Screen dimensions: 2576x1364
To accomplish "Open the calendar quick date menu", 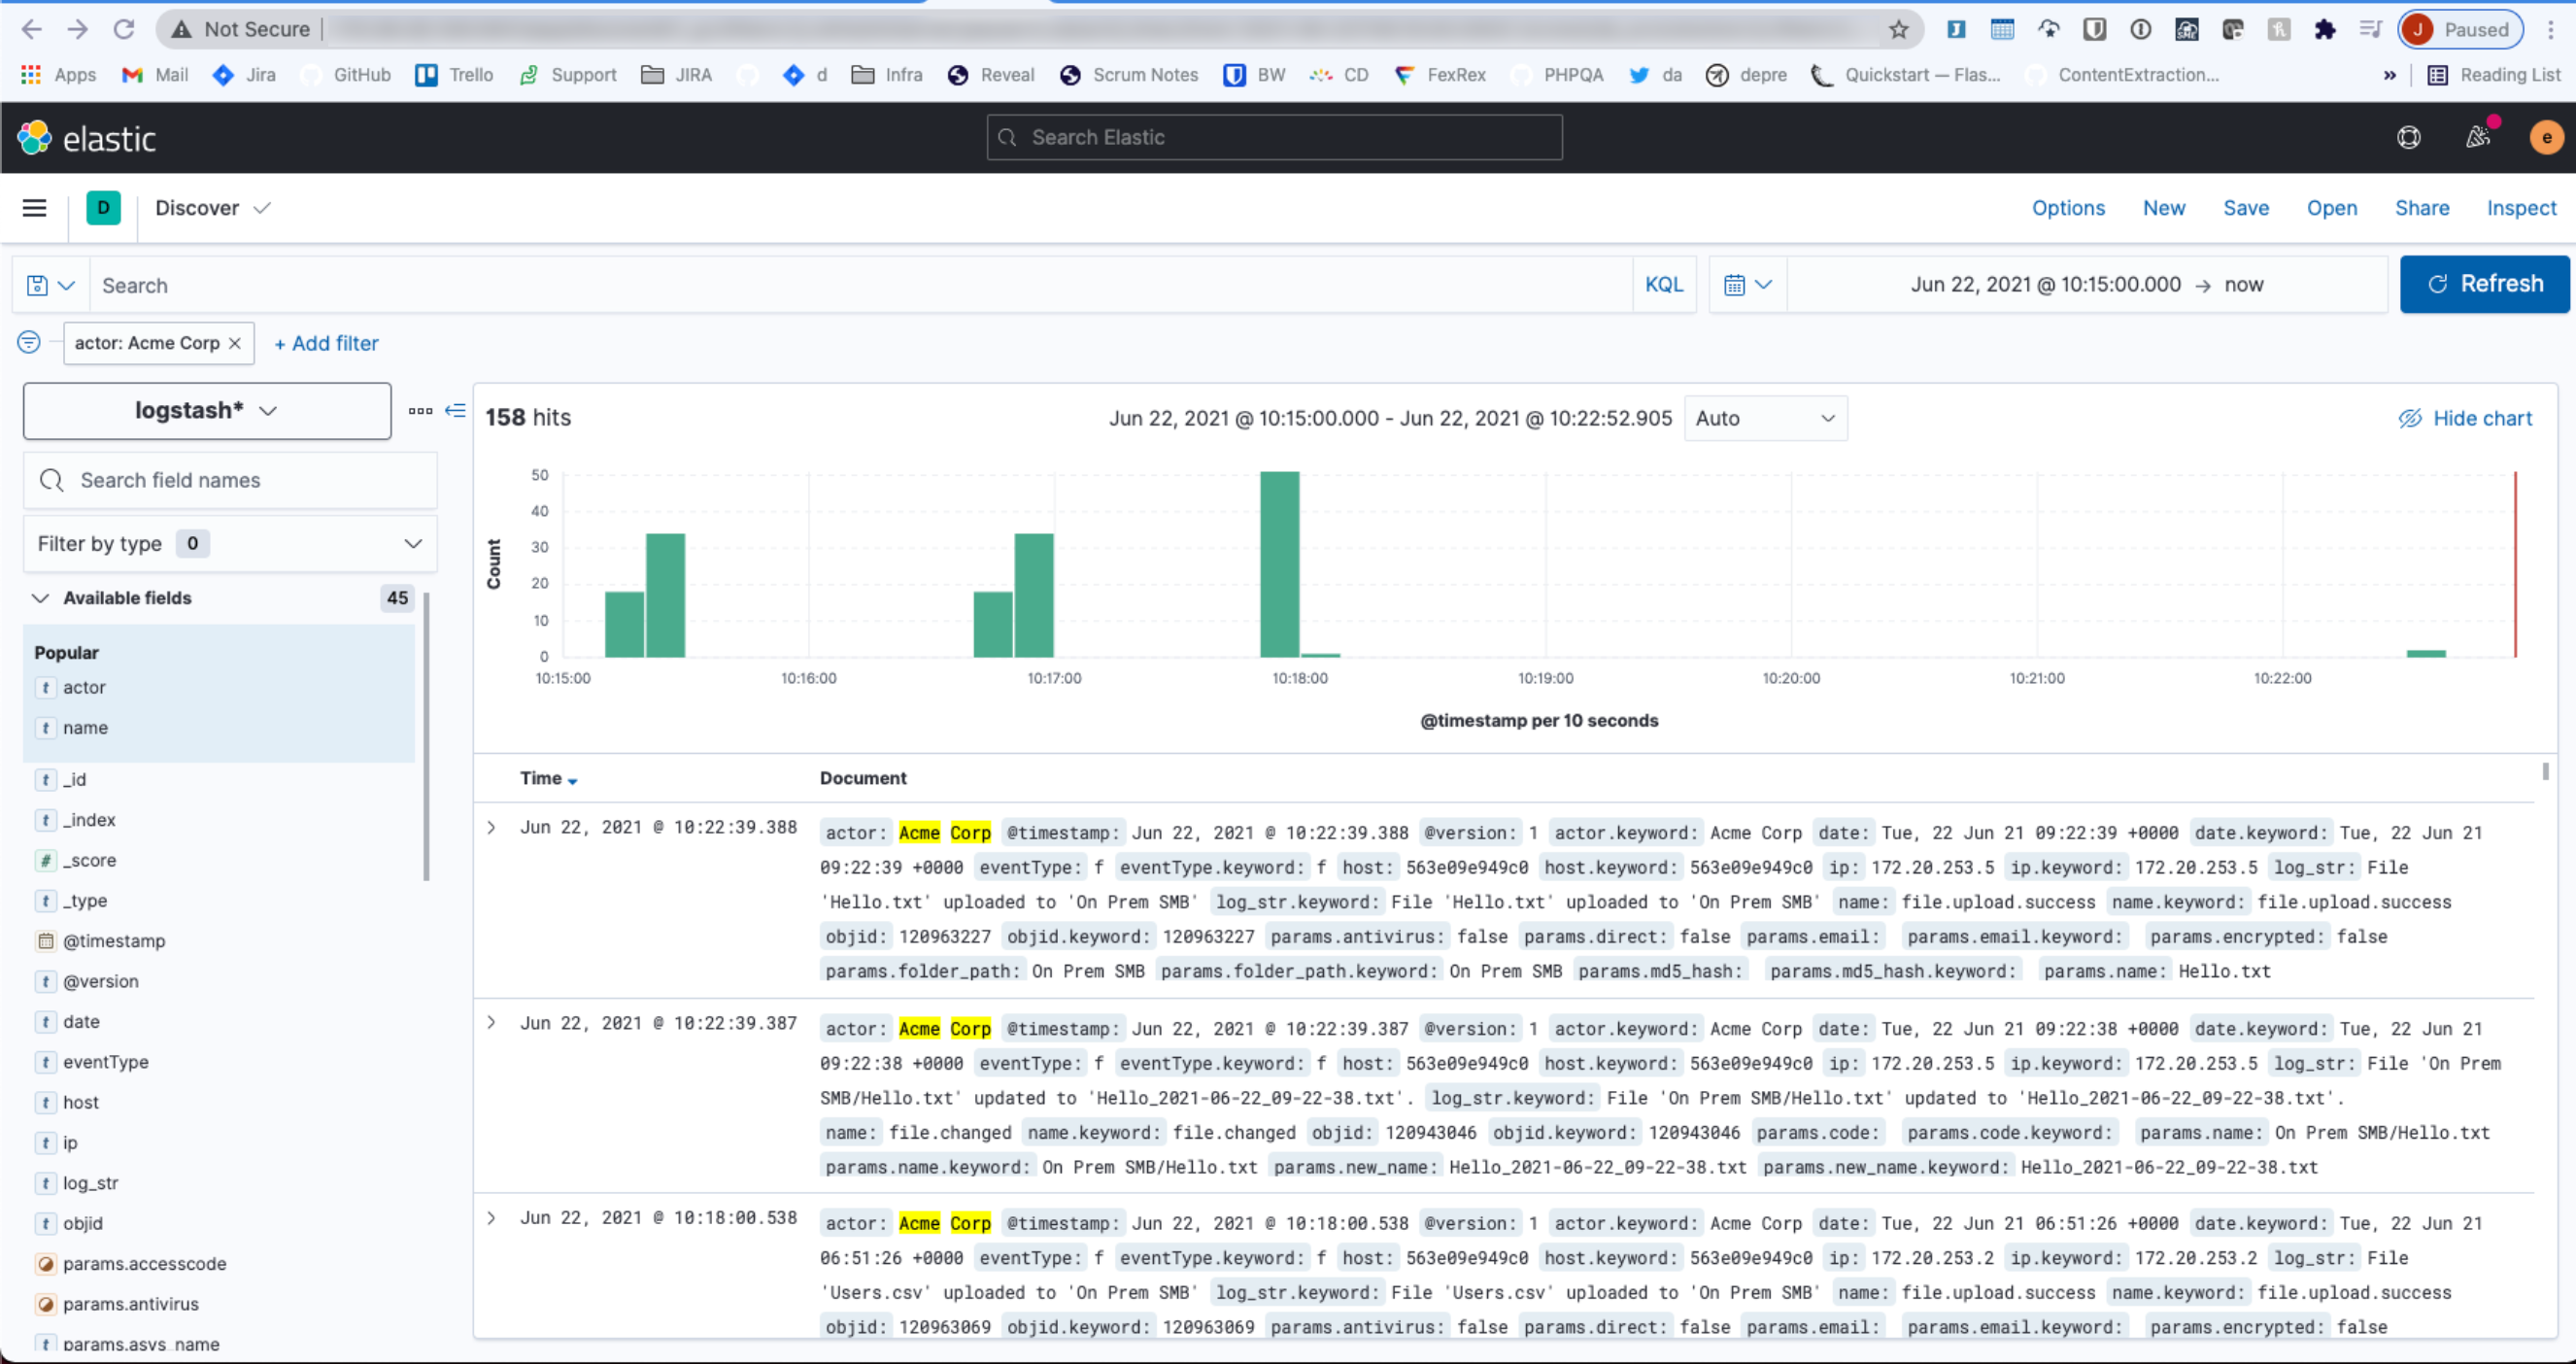I will coord(1747,285).
